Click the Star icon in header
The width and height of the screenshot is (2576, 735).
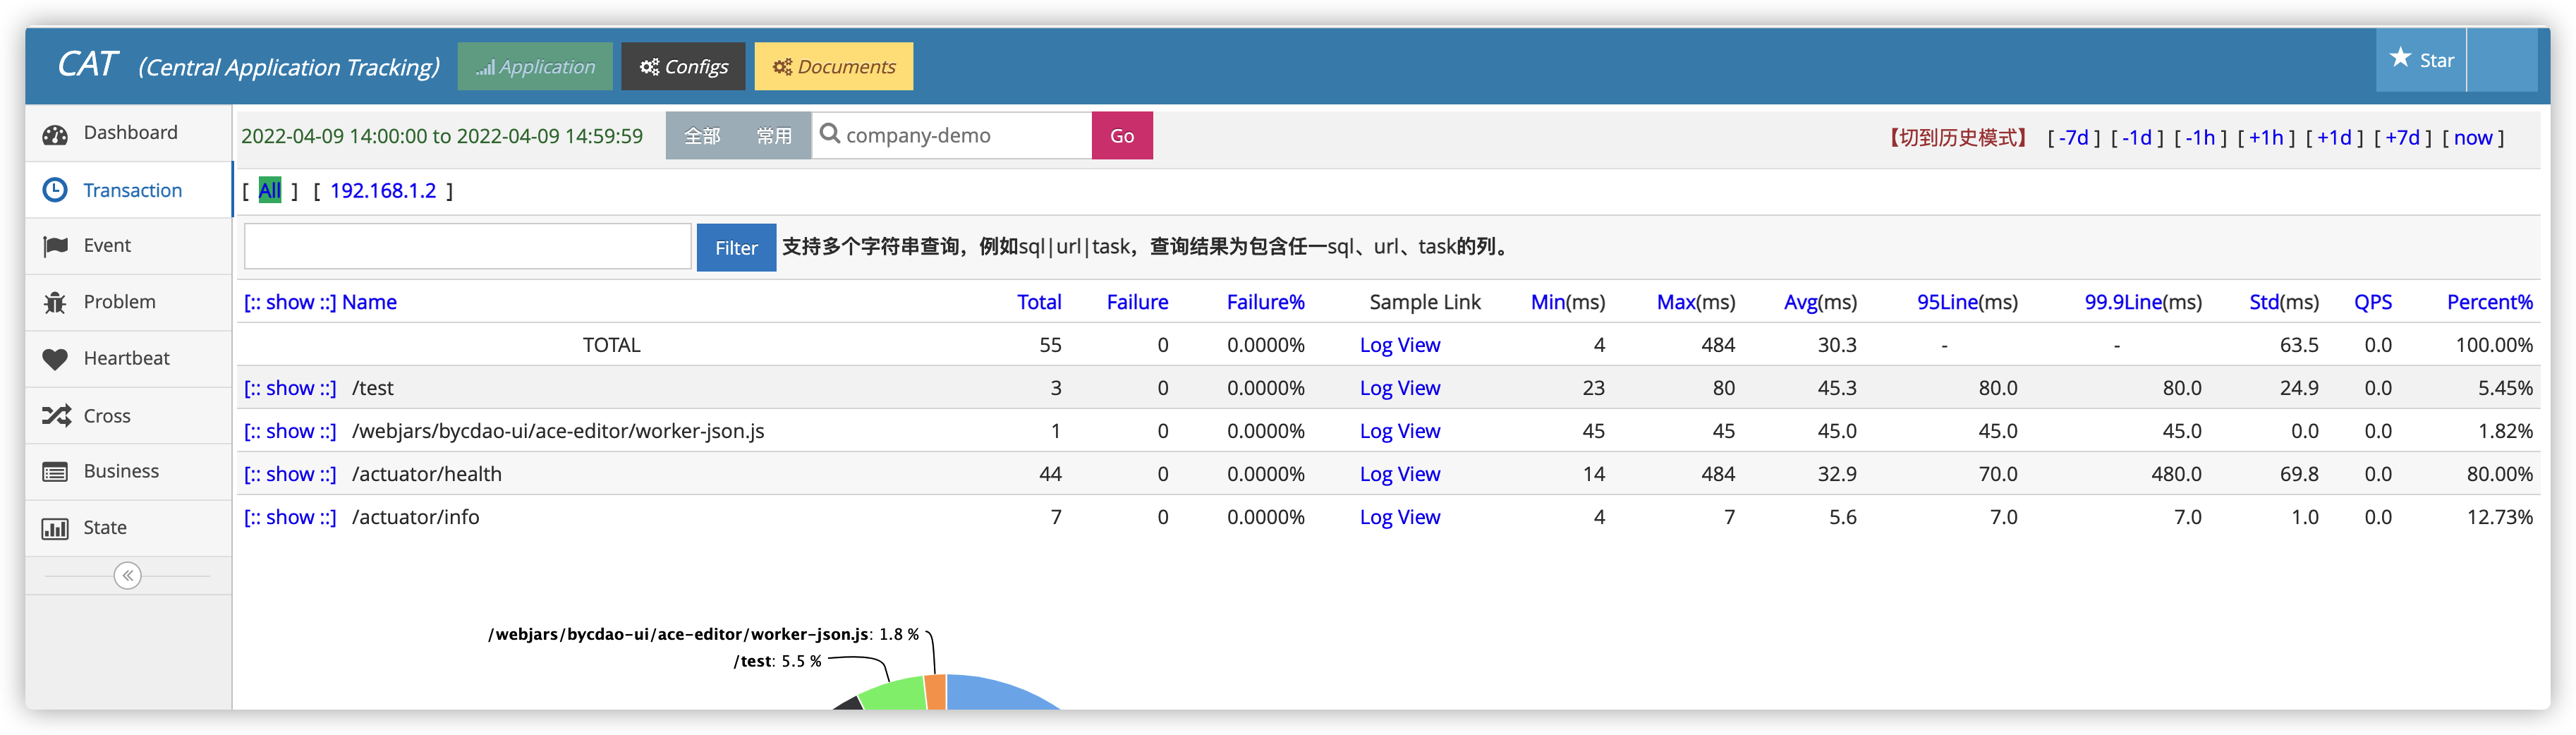[x=2400, y=58]
